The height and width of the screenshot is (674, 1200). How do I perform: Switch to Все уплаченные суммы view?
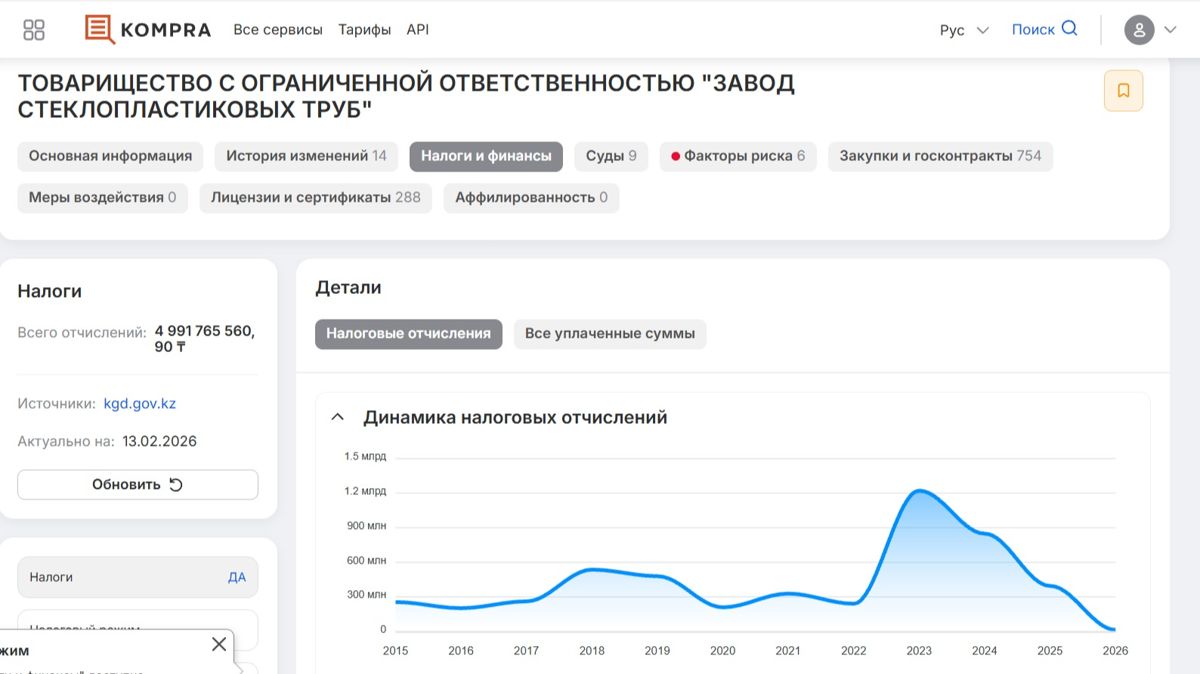click(608, 334)
